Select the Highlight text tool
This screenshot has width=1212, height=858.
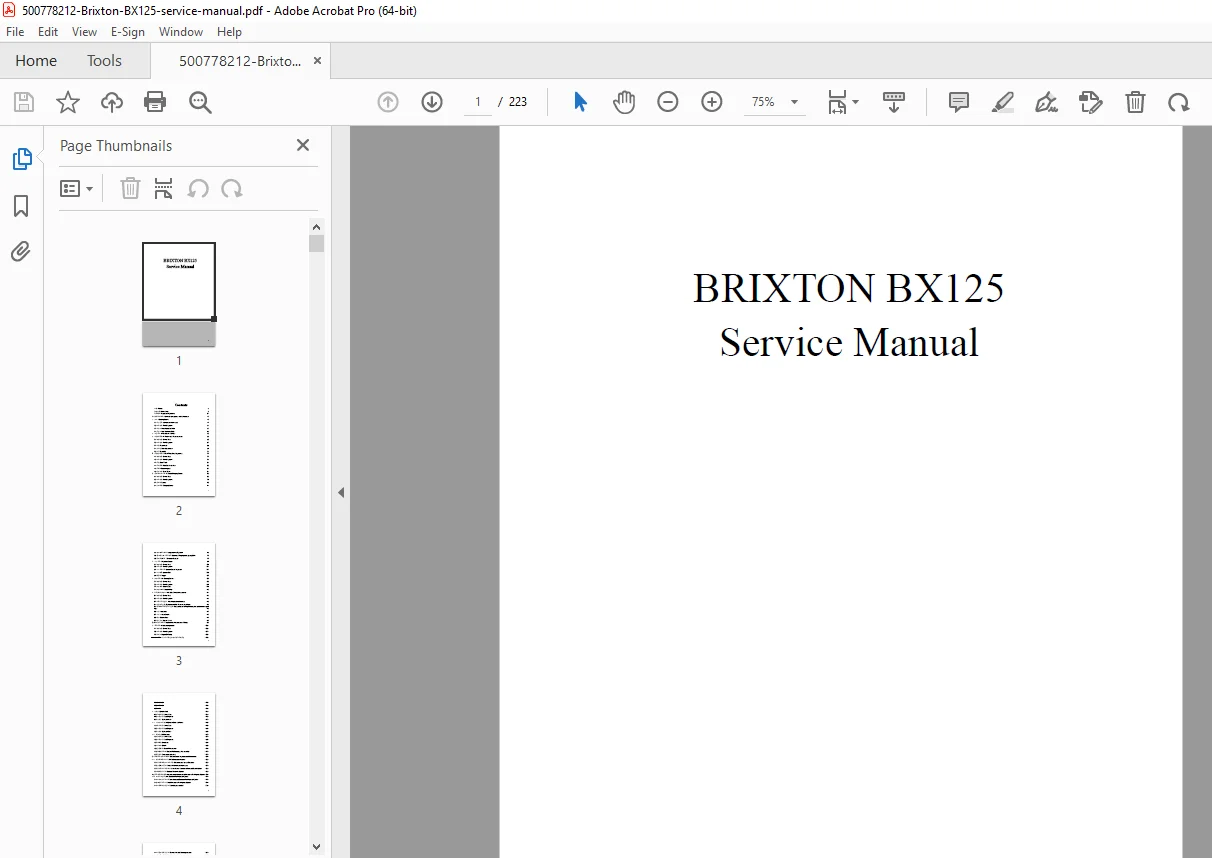(1003, 102)
